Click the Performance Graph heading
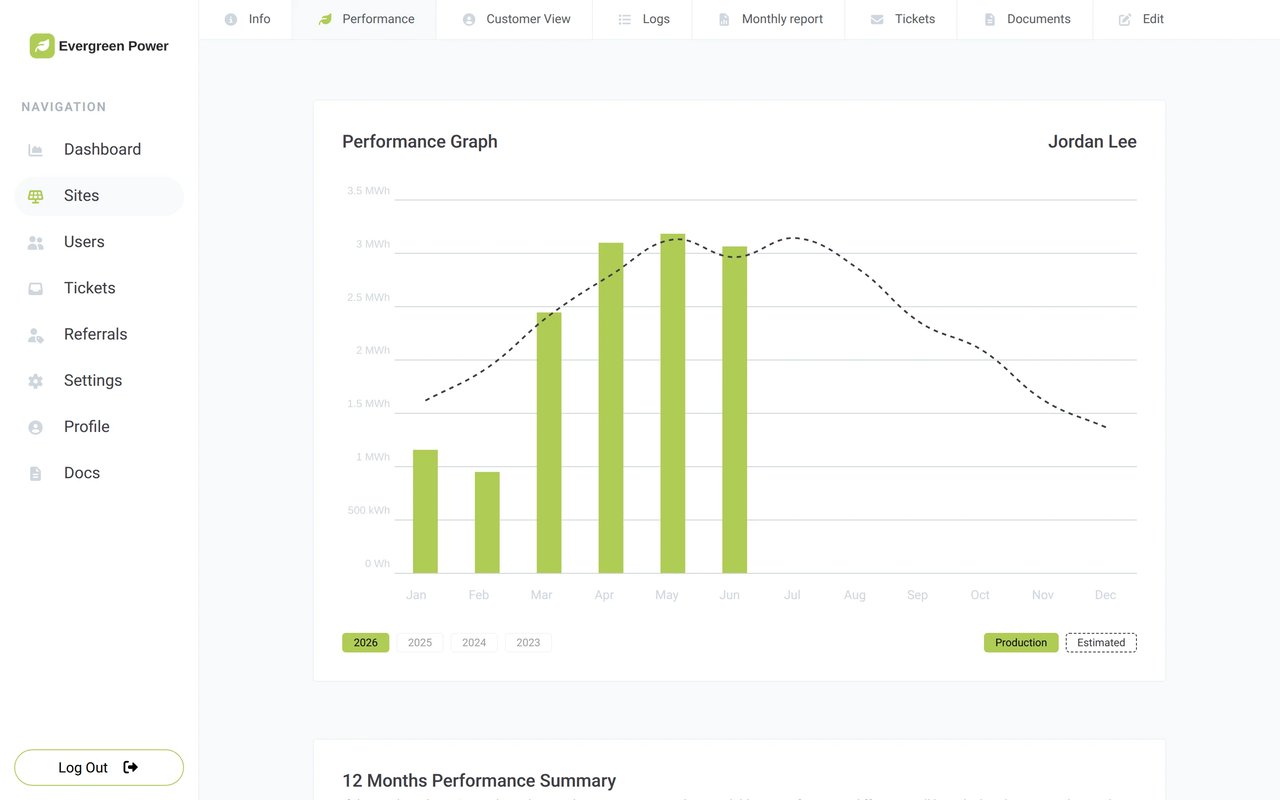The image size is (1280, 800). coord(420,142)
